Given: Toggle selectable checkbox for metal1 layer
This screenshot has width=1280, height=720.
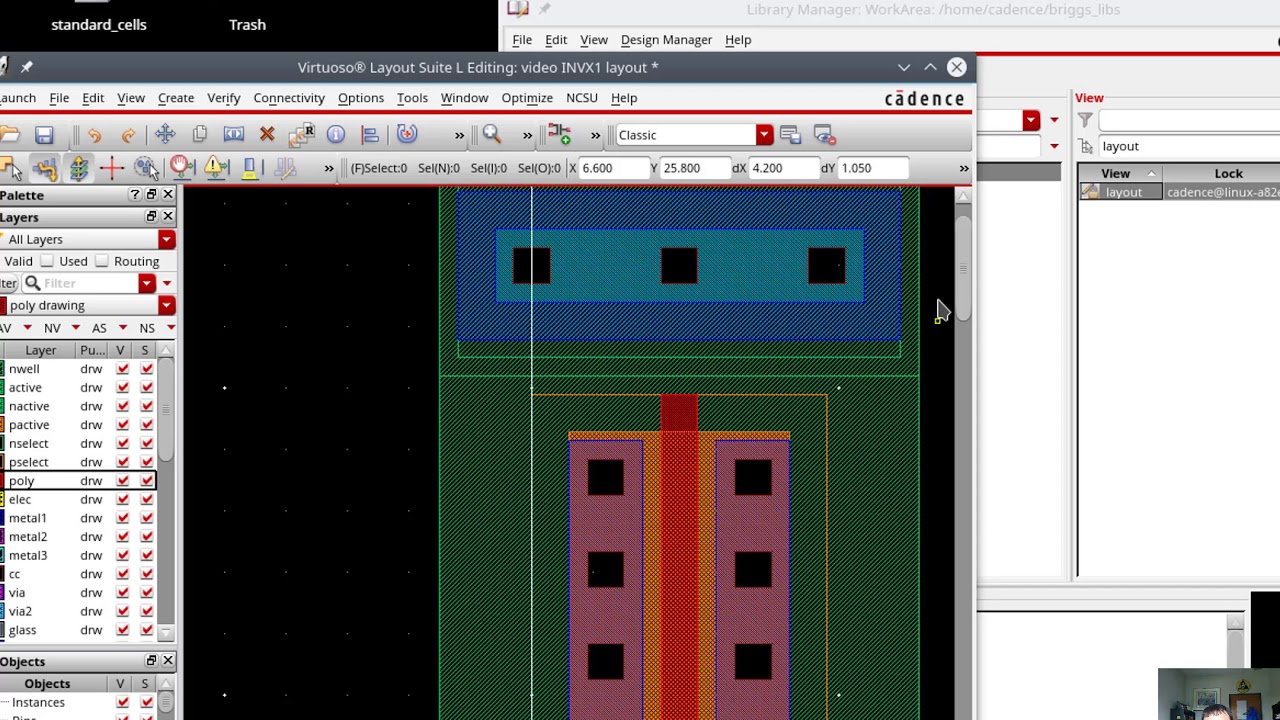Looking at the screenshot, I should 146,518.
